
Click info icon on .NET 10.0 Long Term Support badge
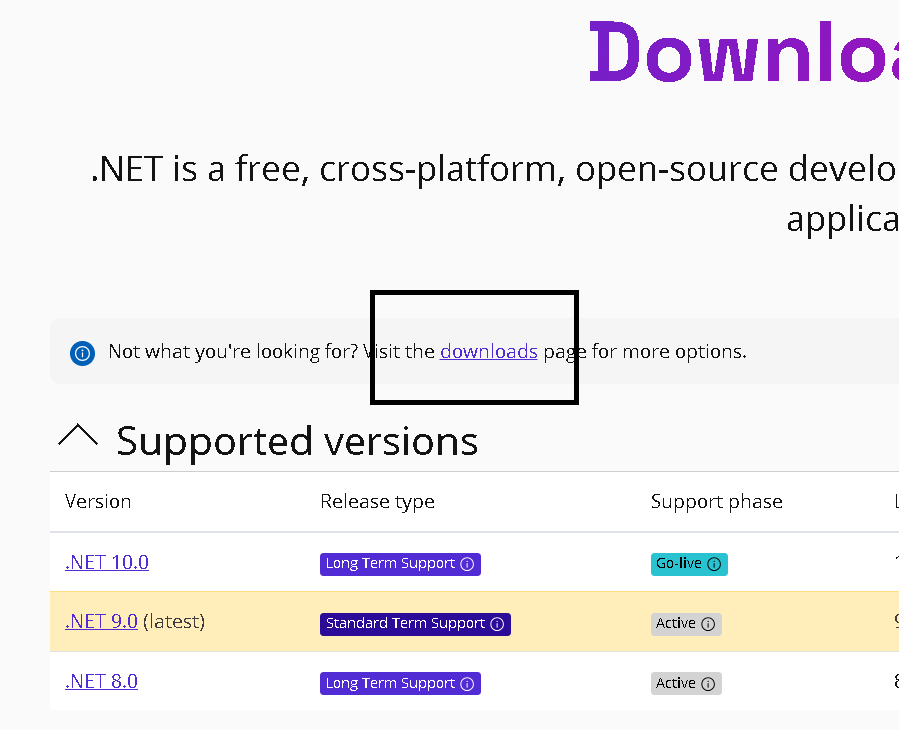coord(466,564)
